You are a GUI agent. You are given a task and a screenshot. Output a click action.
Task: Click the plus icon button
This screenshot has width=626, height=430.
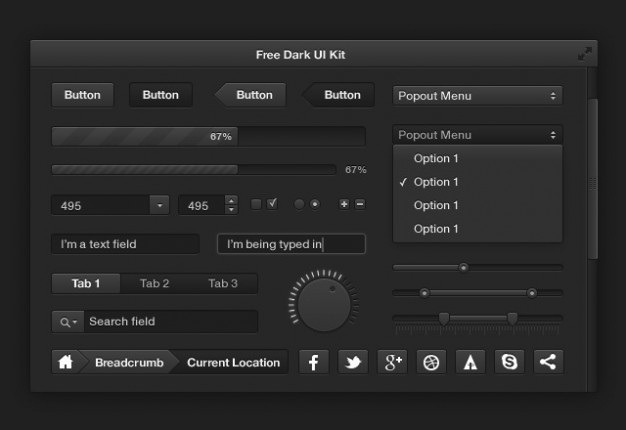[x=344, y=204]
